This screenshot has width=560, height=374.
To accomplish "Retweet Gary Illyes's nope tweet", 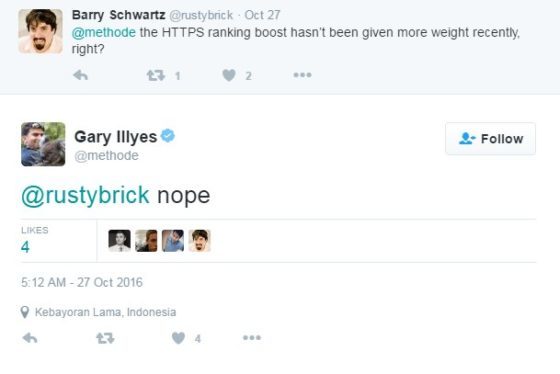I will 105,338.
